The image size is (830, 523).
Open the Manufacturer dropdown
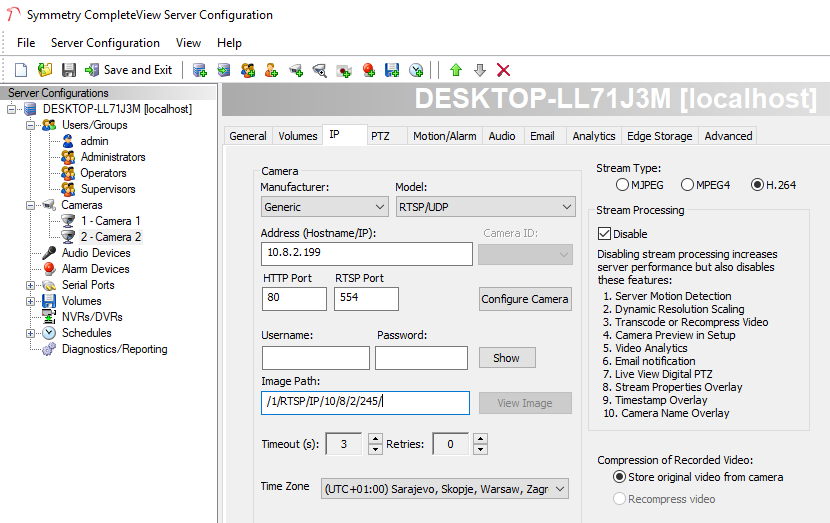(324, 207)
